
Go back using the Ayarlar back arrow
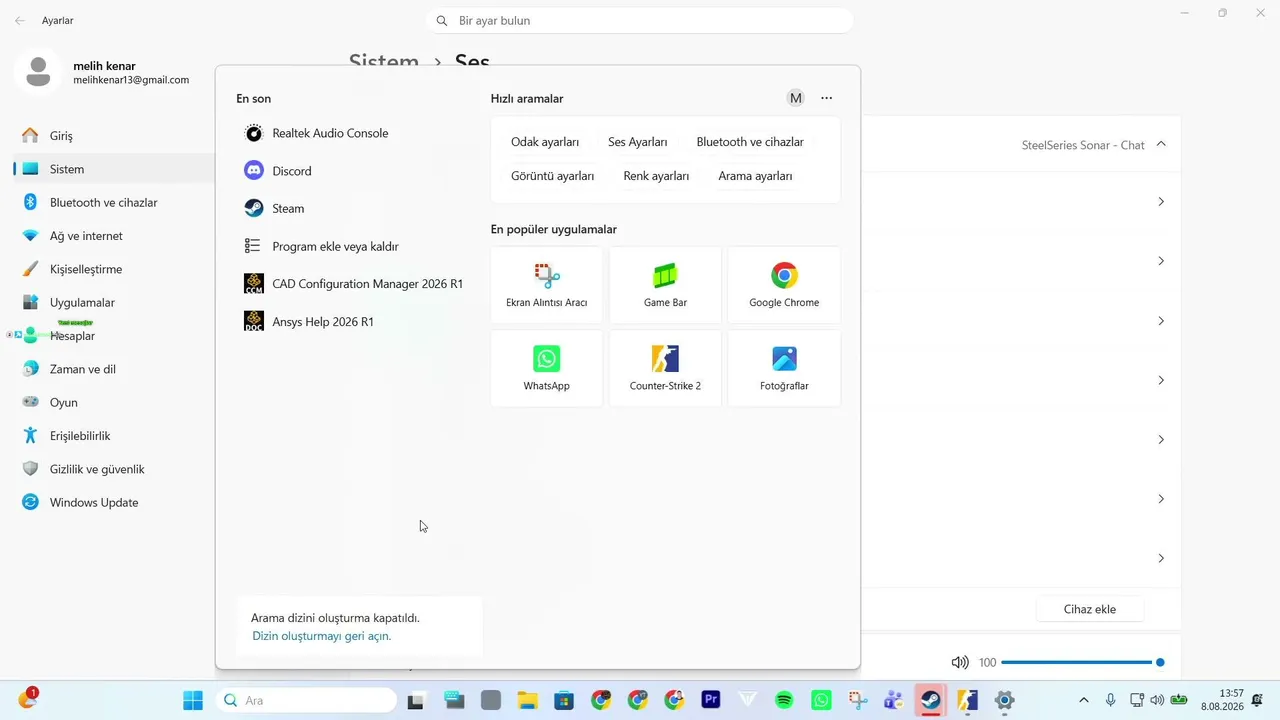pos(20,20)
